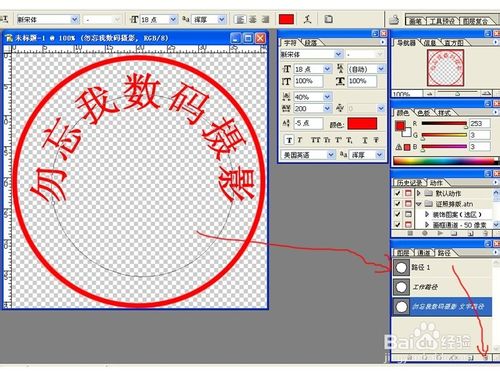Switch to 段落 paragraph tab

tap(310, 43)
